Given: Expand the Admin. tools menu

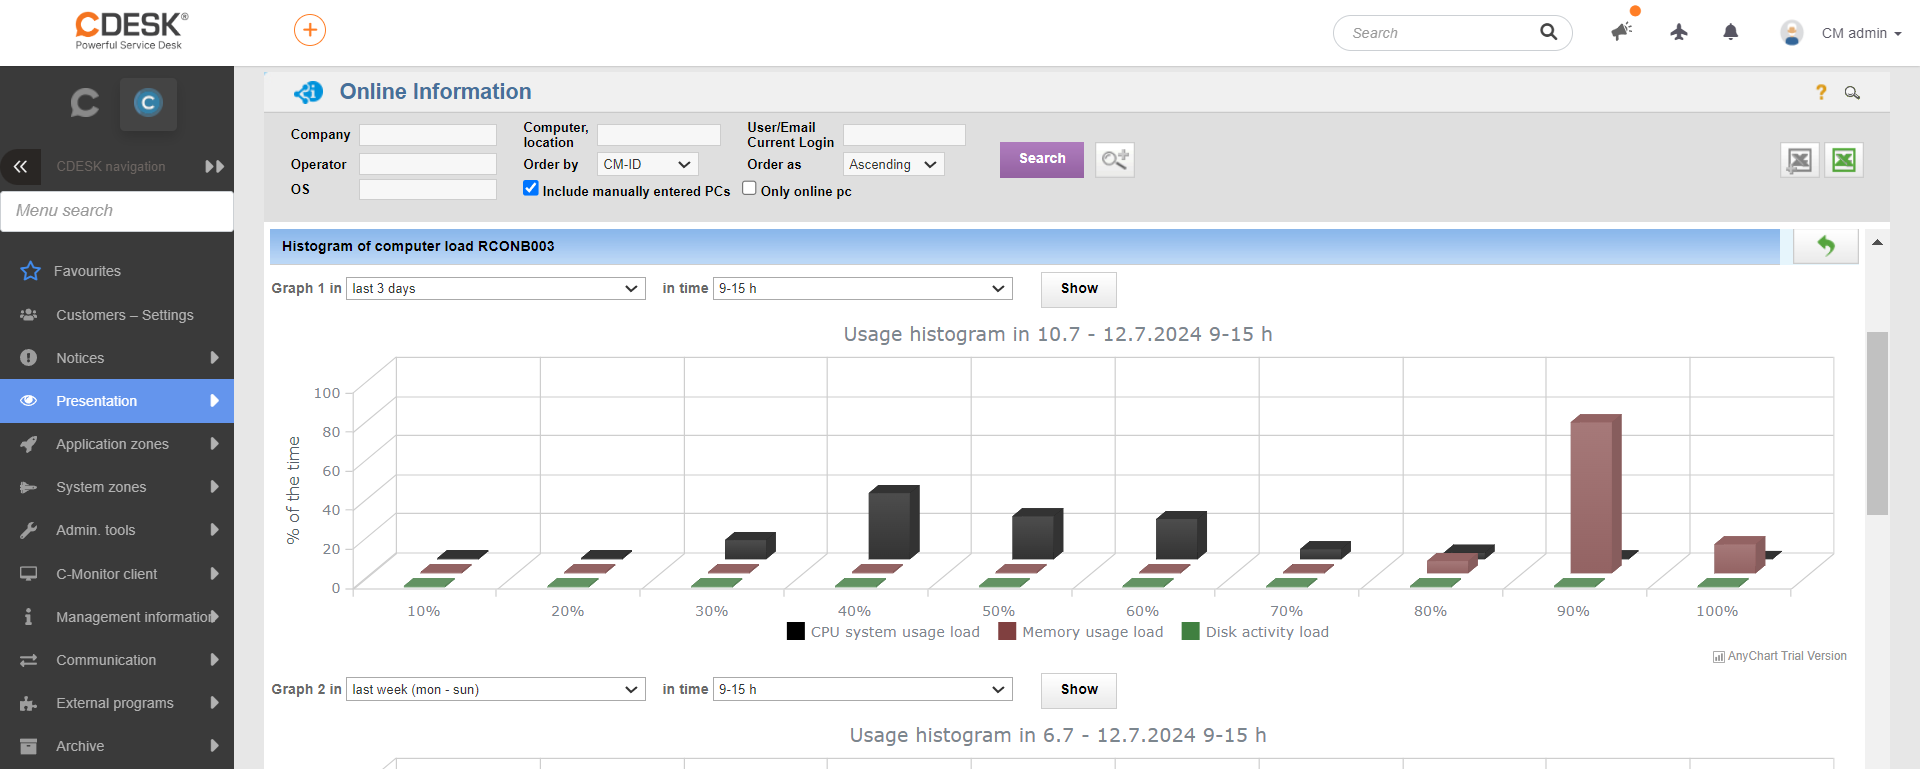Looking at the screenshot, I should [117, 530].
